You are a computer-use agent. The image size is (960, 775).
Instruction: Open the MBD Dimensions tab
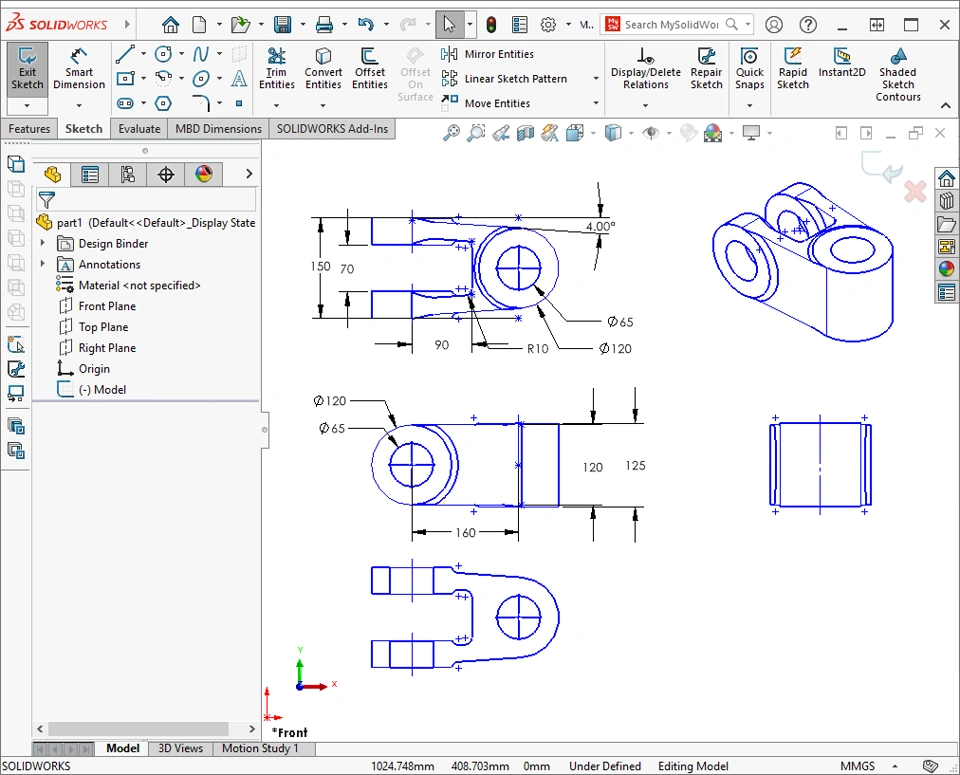tap(218, 129)
